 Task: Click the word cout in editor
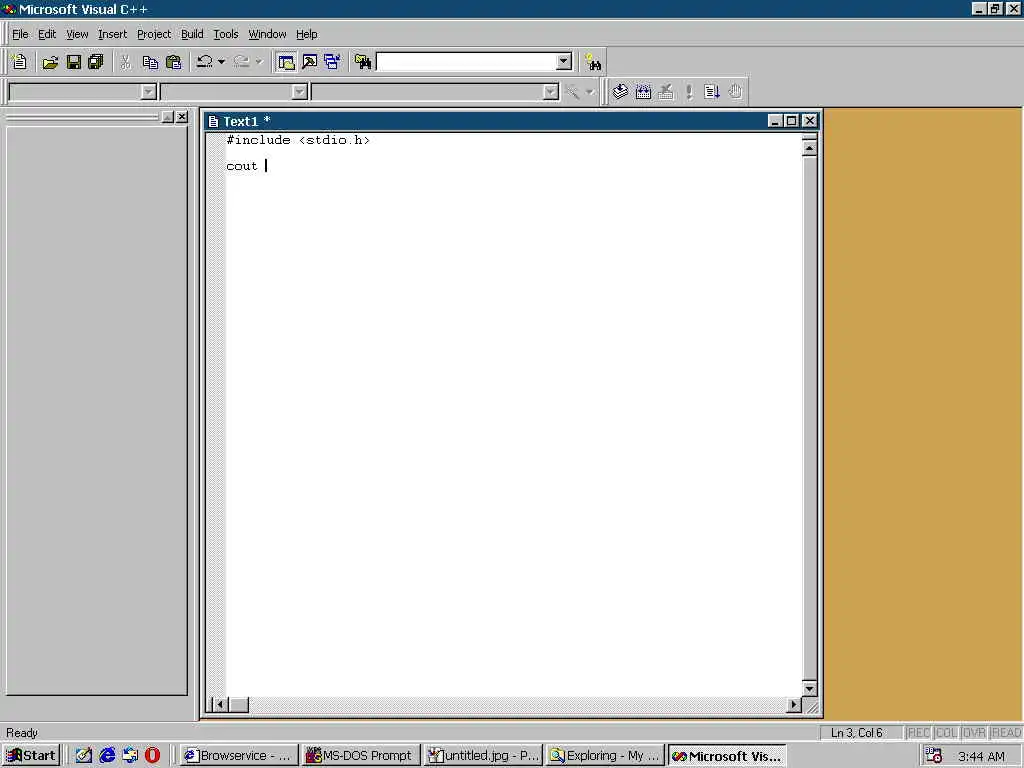tap(242, 166)
